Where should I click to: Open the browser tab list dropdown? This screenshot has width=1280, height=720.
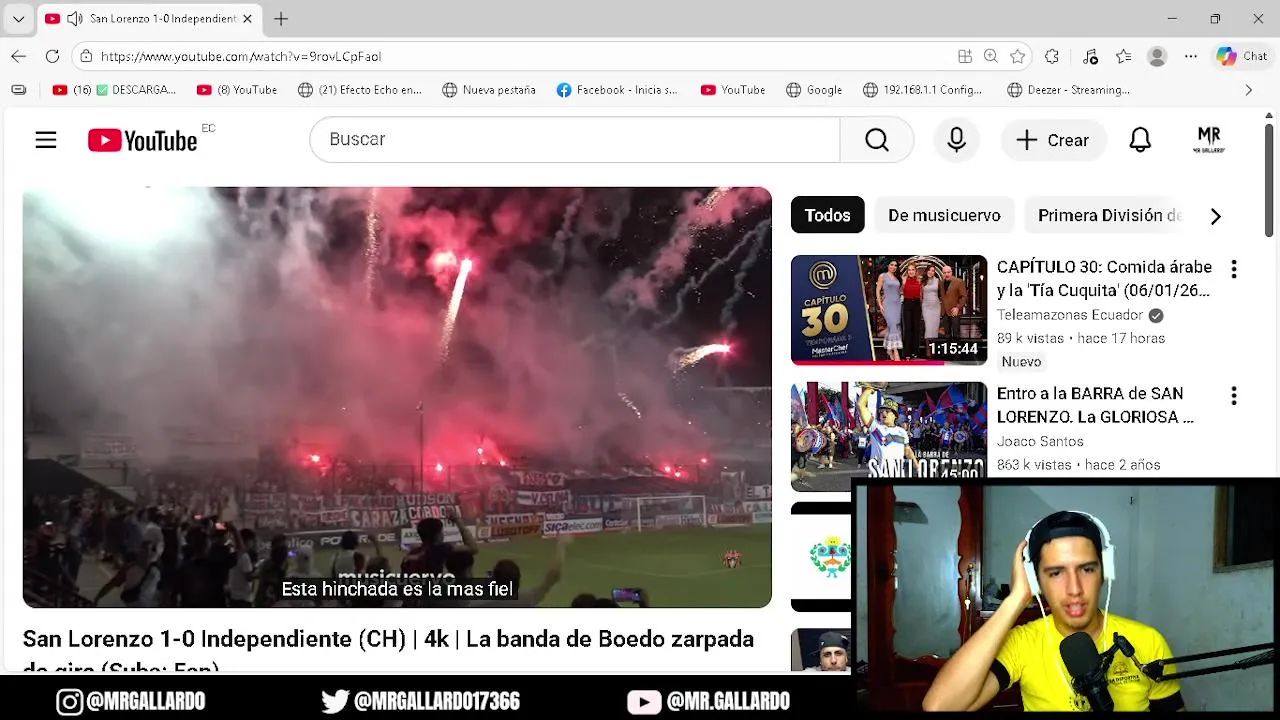click(x=18, y=19)
